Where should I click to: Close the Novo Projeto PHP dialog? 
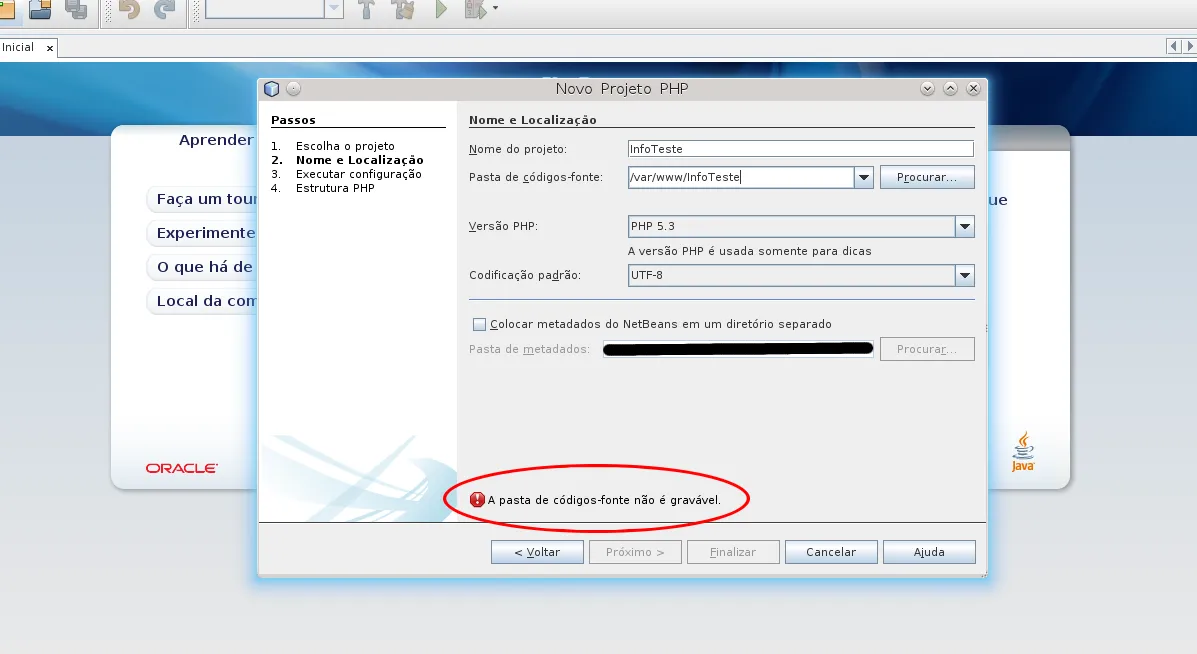coord(973,89)
